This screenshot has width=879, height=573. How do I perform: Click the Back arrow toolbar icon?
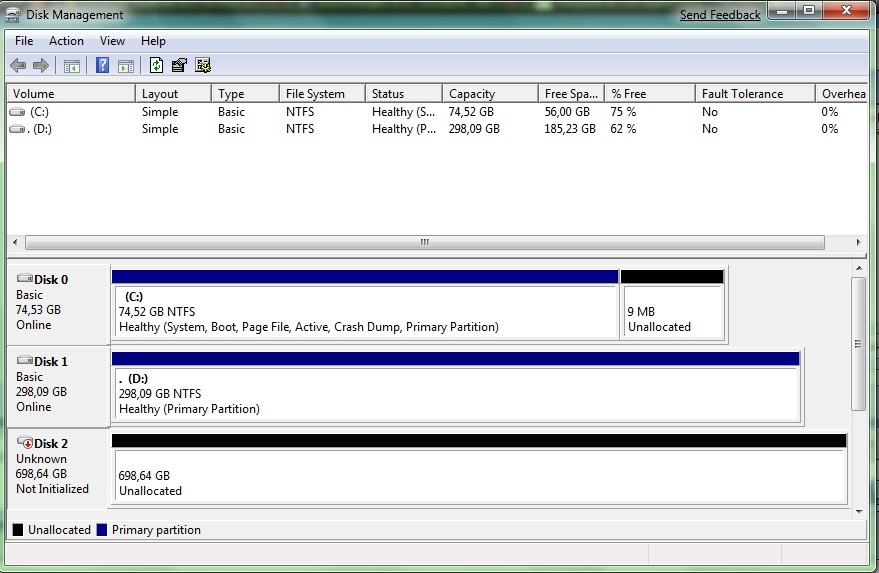[18, 66]
